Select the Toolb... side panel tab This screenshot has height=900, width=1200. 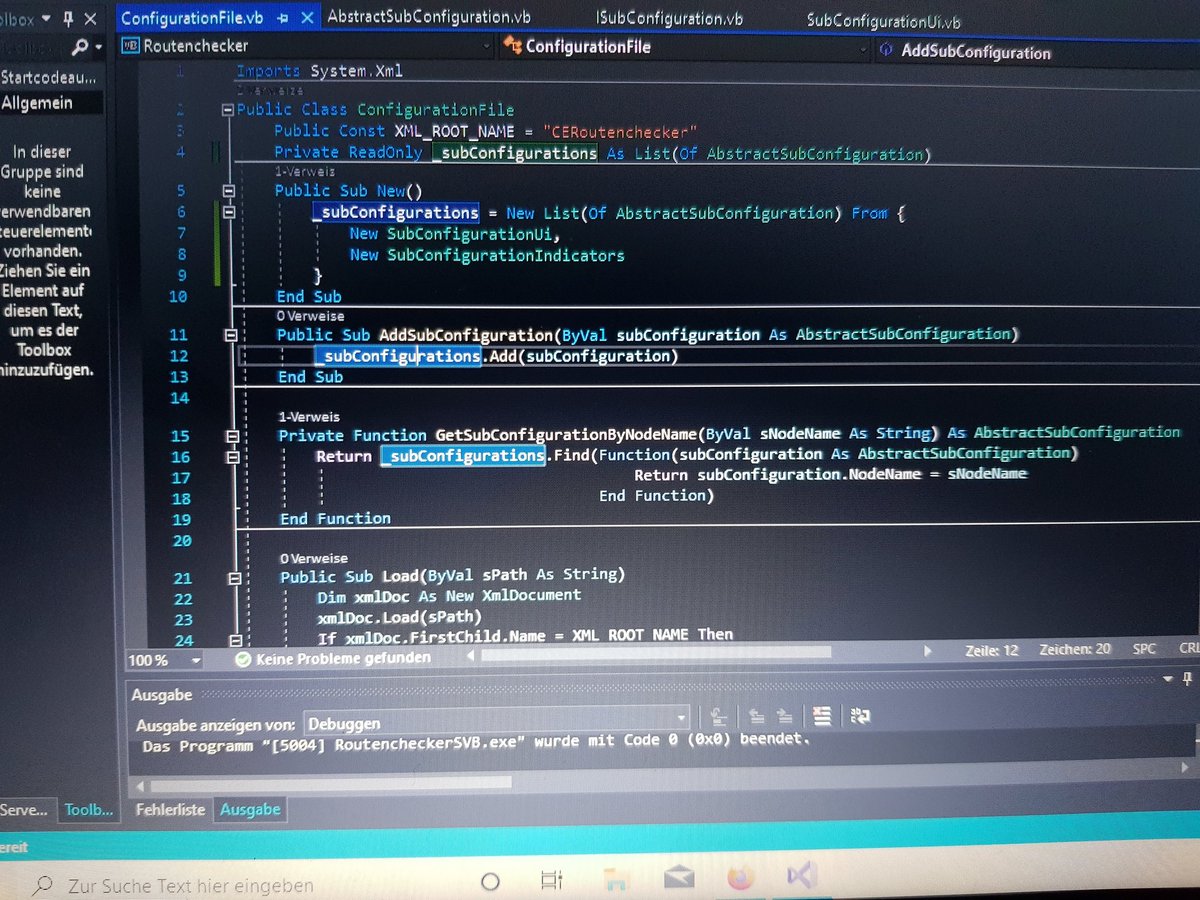point(89,810)
